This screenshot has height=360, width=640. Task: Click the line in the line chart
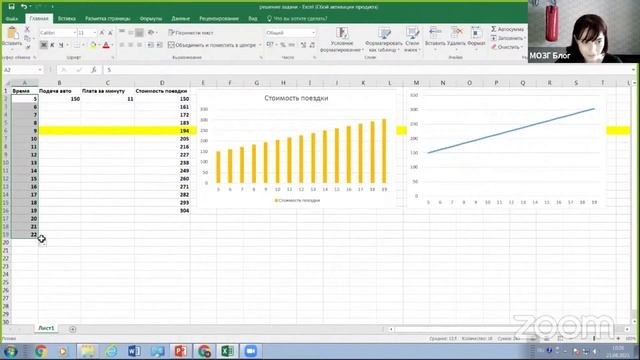click(511, 131)
